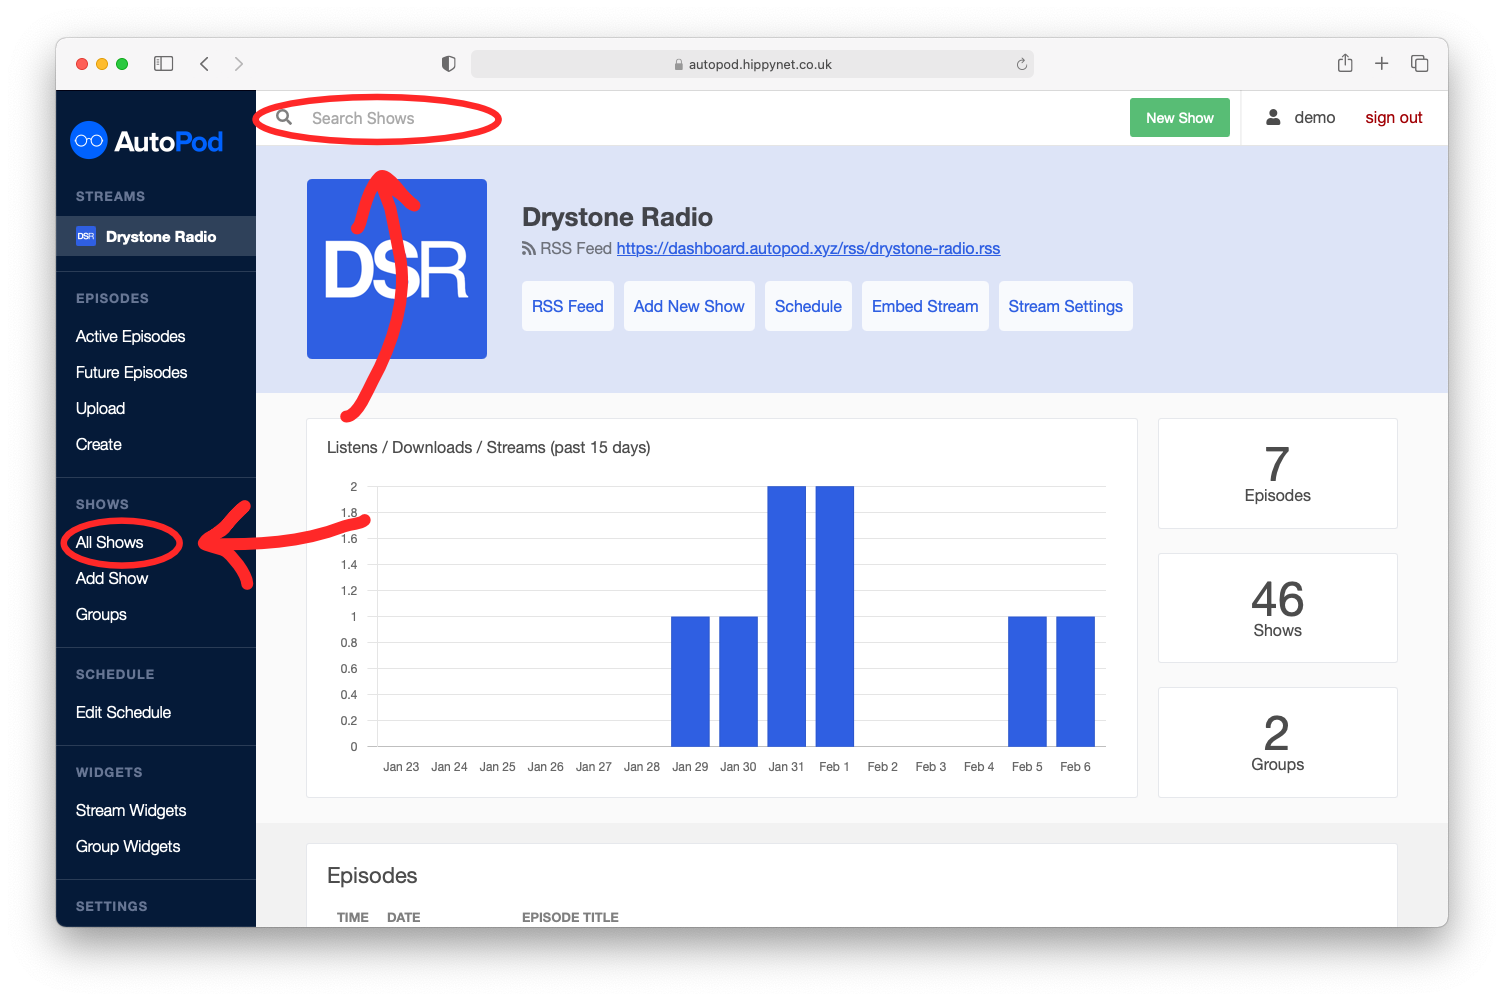Open the large DSR stream artwork
This screenshot has width=1504, height=1001.
[397, 269]
